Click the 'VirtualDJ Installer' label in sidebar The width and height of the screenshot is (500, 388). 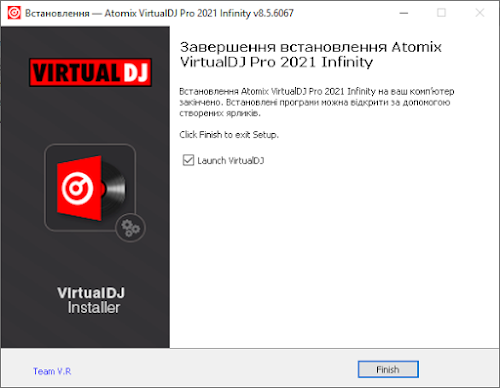point(91,300)
